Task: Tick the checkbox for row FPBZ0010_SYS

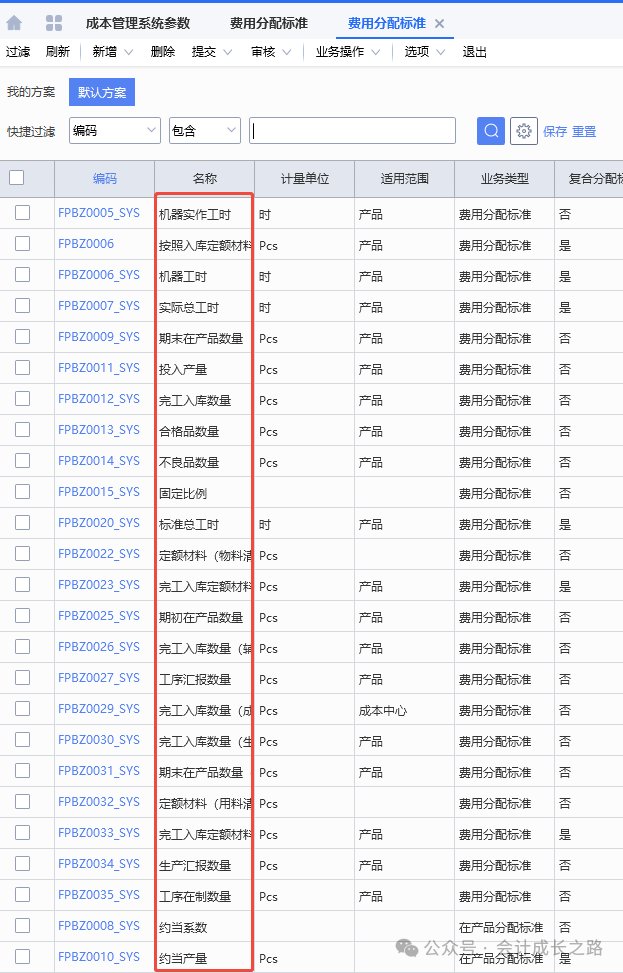Action: [x=22, y=956]
